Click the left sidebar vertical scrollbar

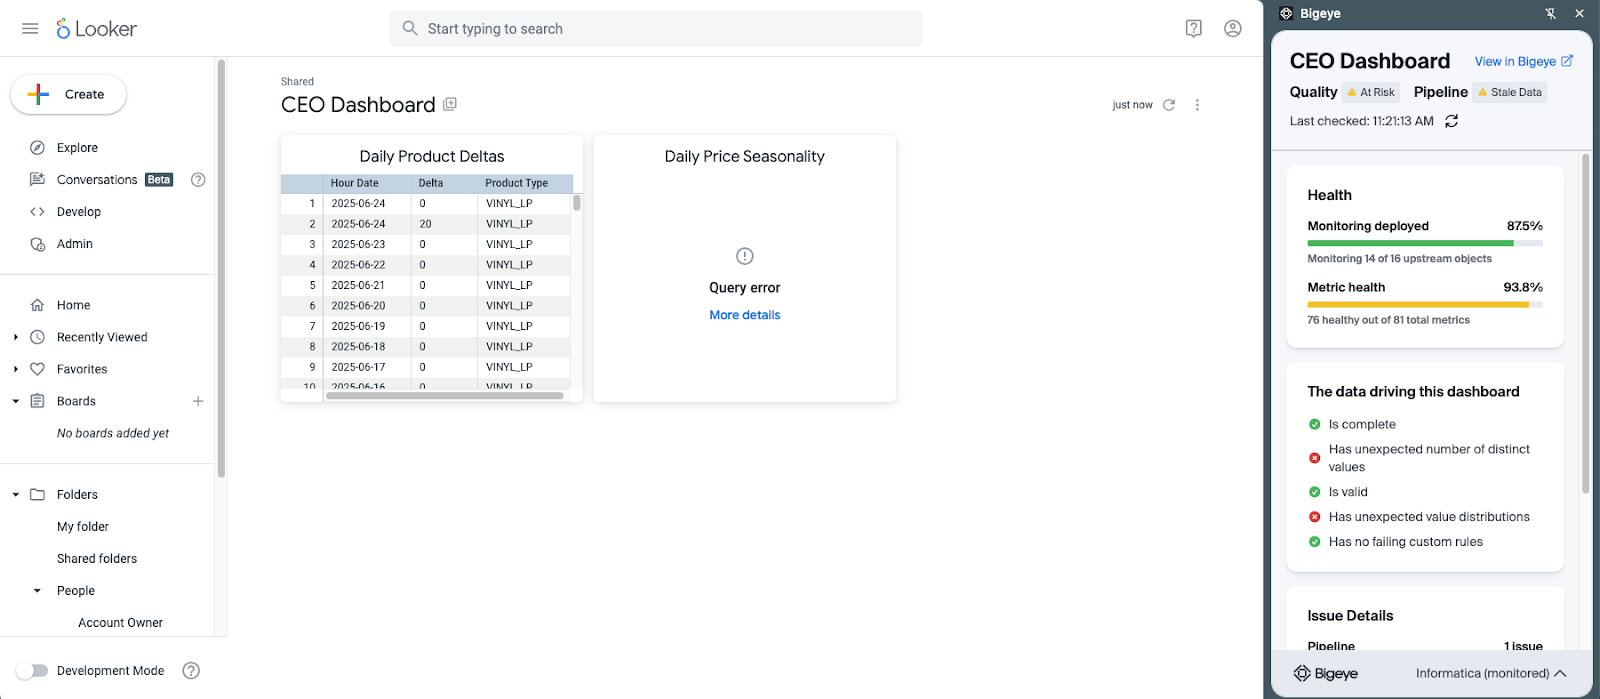(x=221, y=268)
